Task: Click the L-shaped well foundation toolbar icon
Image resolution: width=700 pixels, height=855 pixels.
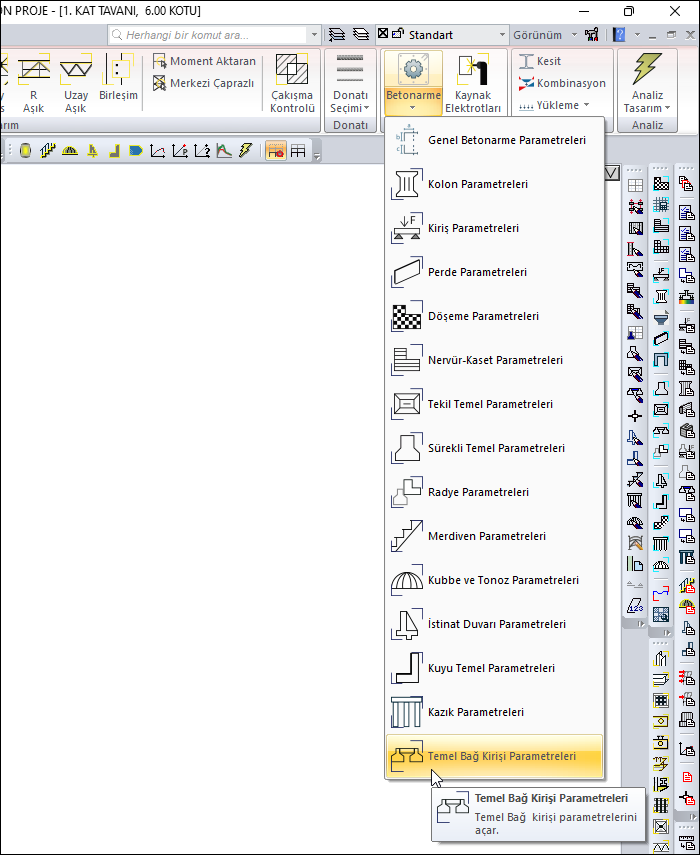Action: (x=114, y=150)
